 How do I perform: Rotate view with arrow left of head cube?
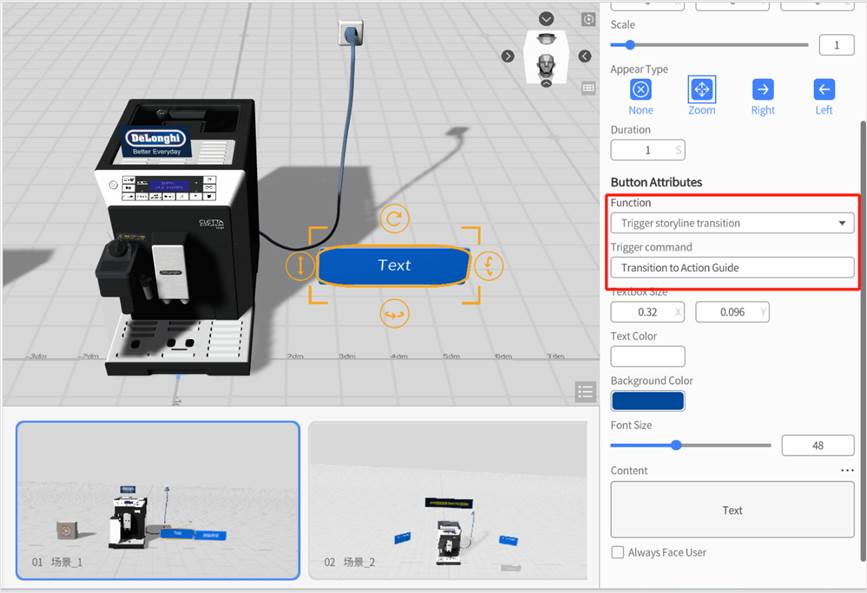point(508,56)
